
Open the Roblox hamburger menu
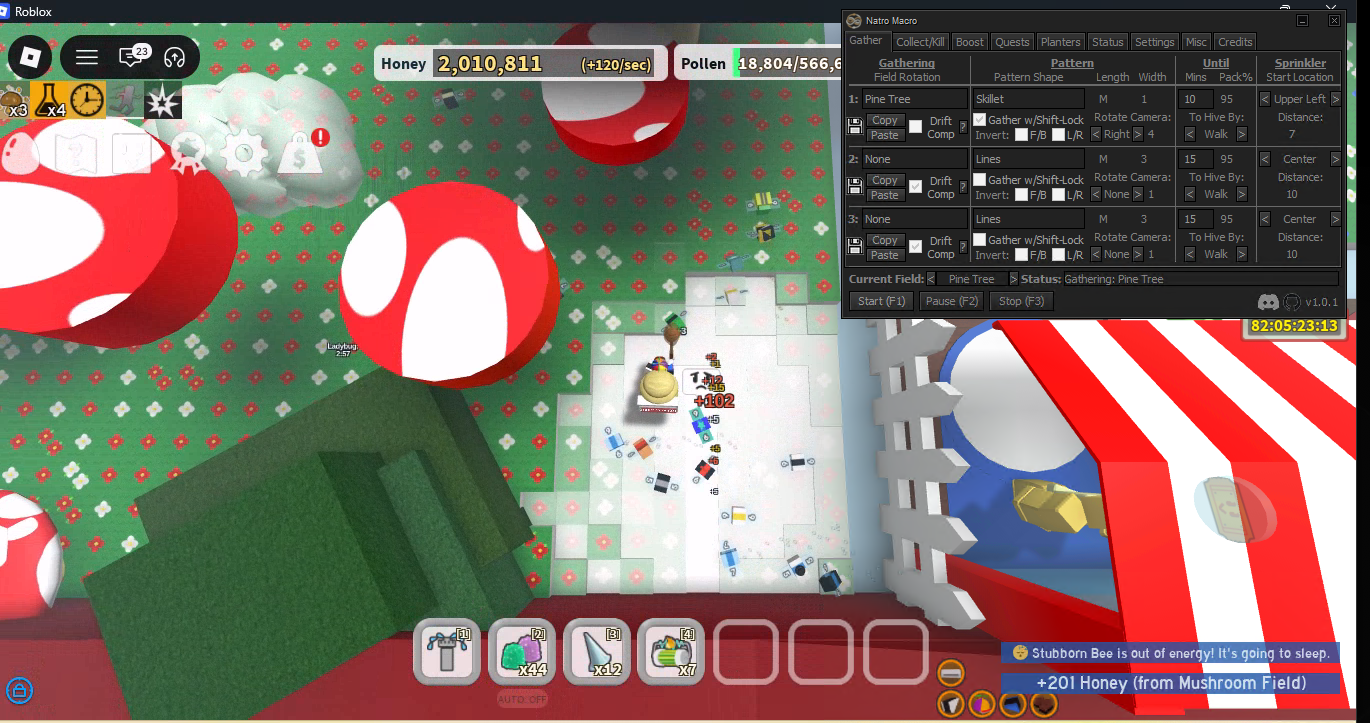pos(89,57)
